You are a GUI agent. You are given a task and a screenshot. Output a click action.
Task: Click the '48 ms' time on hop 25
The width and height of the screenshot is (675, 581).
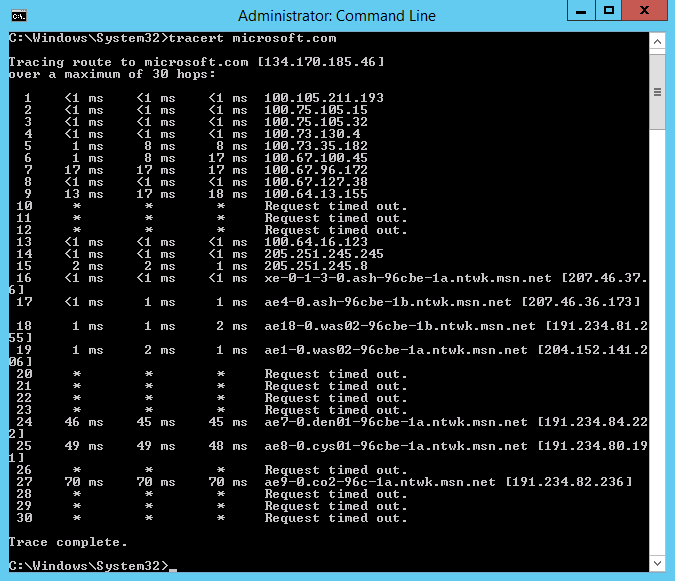tap(228, 446)
